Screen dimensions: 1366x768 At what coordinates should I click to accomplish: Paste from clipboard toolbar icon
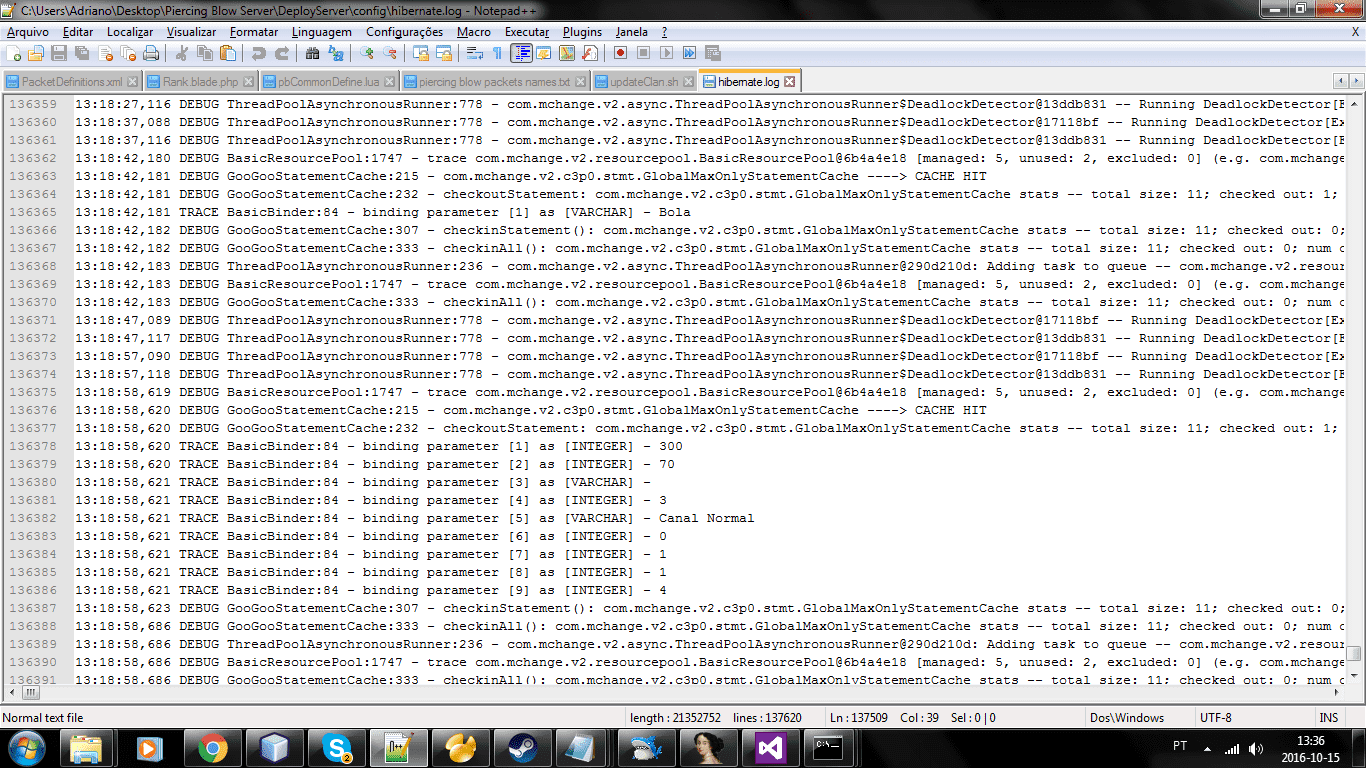pyautogui.click(x=228, y=52)
